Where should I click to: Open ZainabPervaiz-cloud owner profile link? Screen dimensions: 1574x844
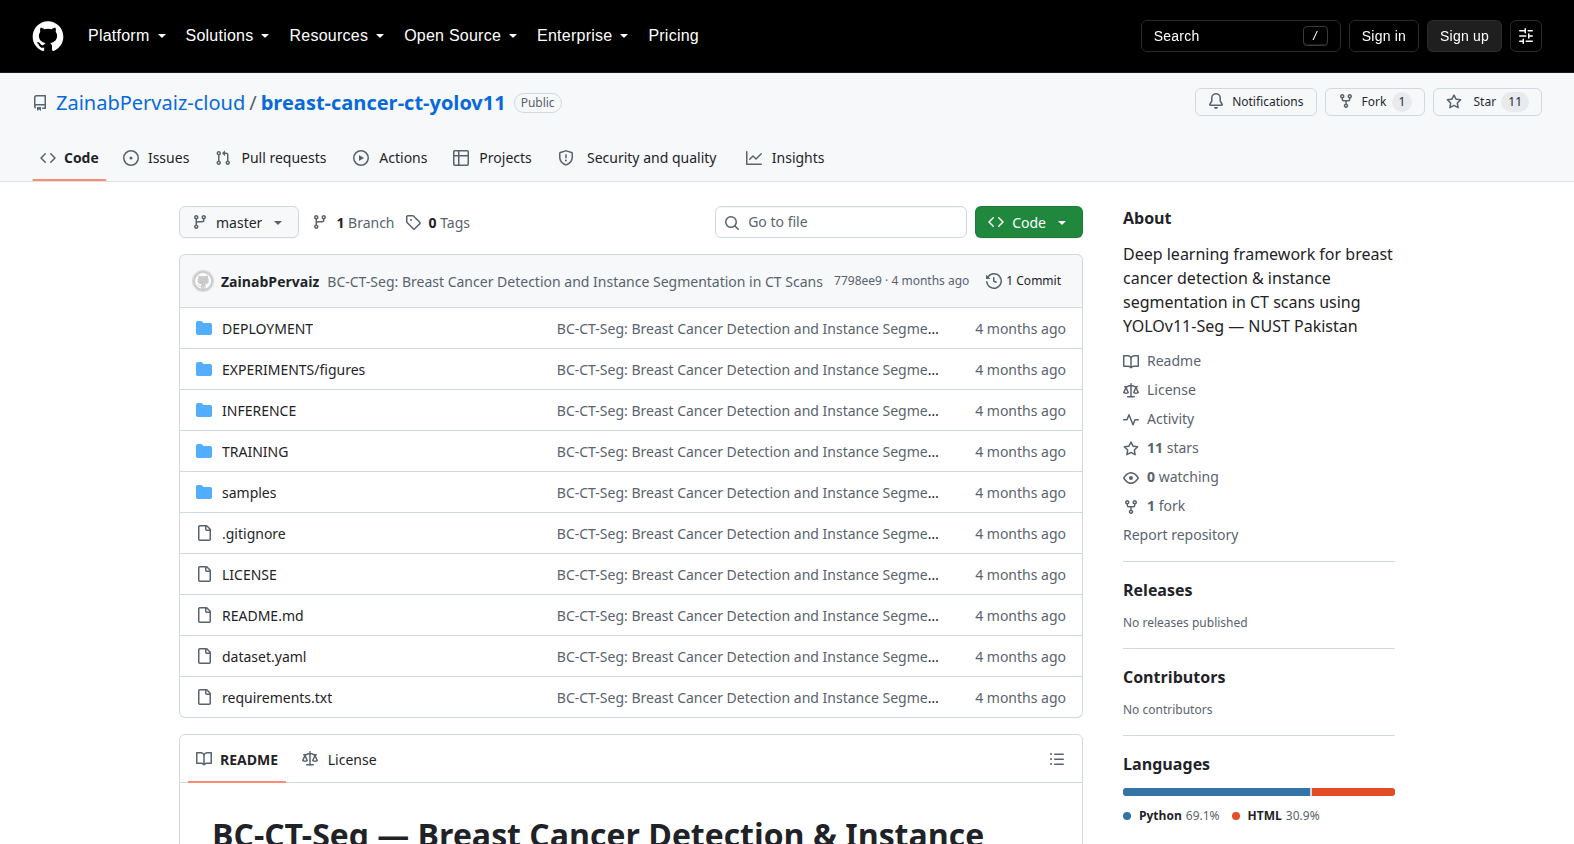click(x=150, y=103)
